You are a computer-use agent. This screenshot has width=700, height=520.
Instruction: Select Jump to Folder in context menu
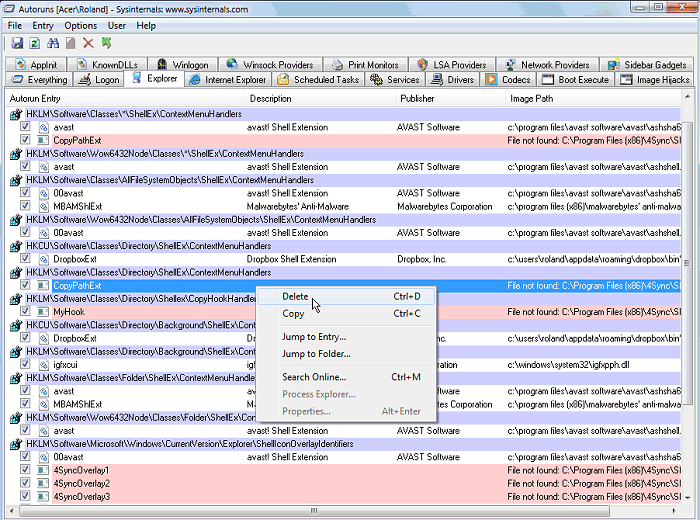[316, 354]
